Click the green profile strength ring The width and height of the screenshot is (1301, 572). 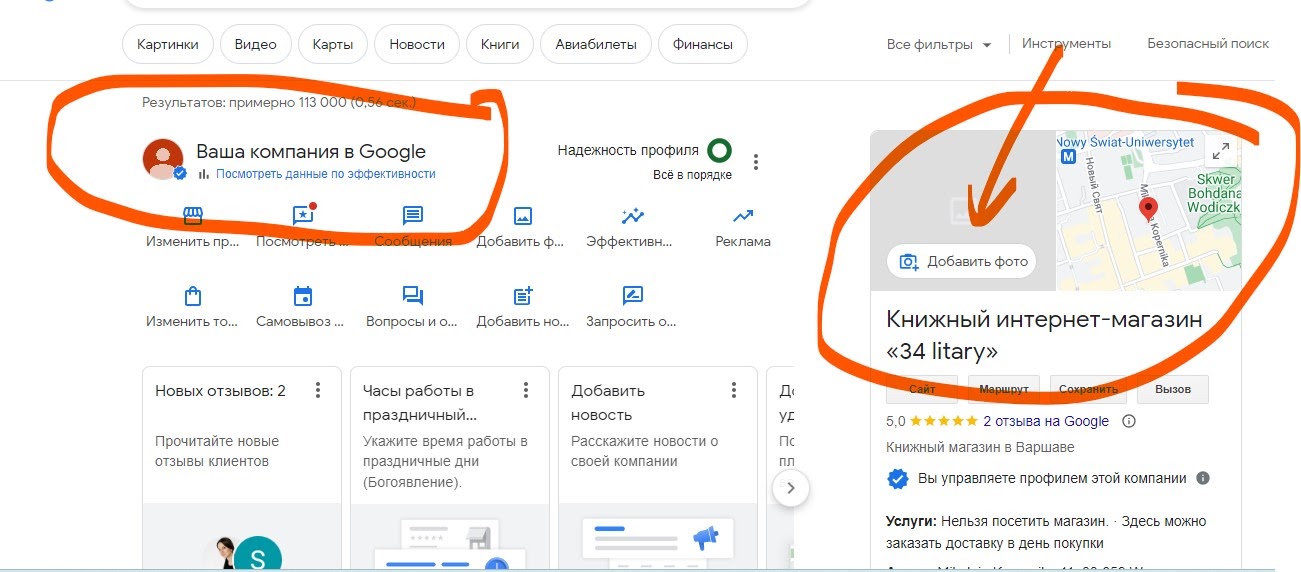click(719, 151)
